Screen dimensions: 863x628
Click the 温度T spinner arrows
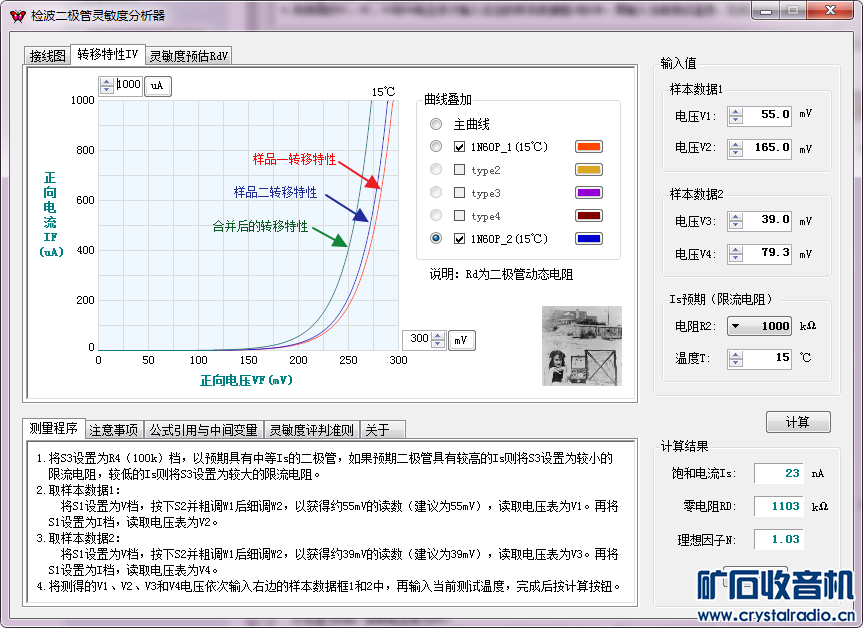735,358
